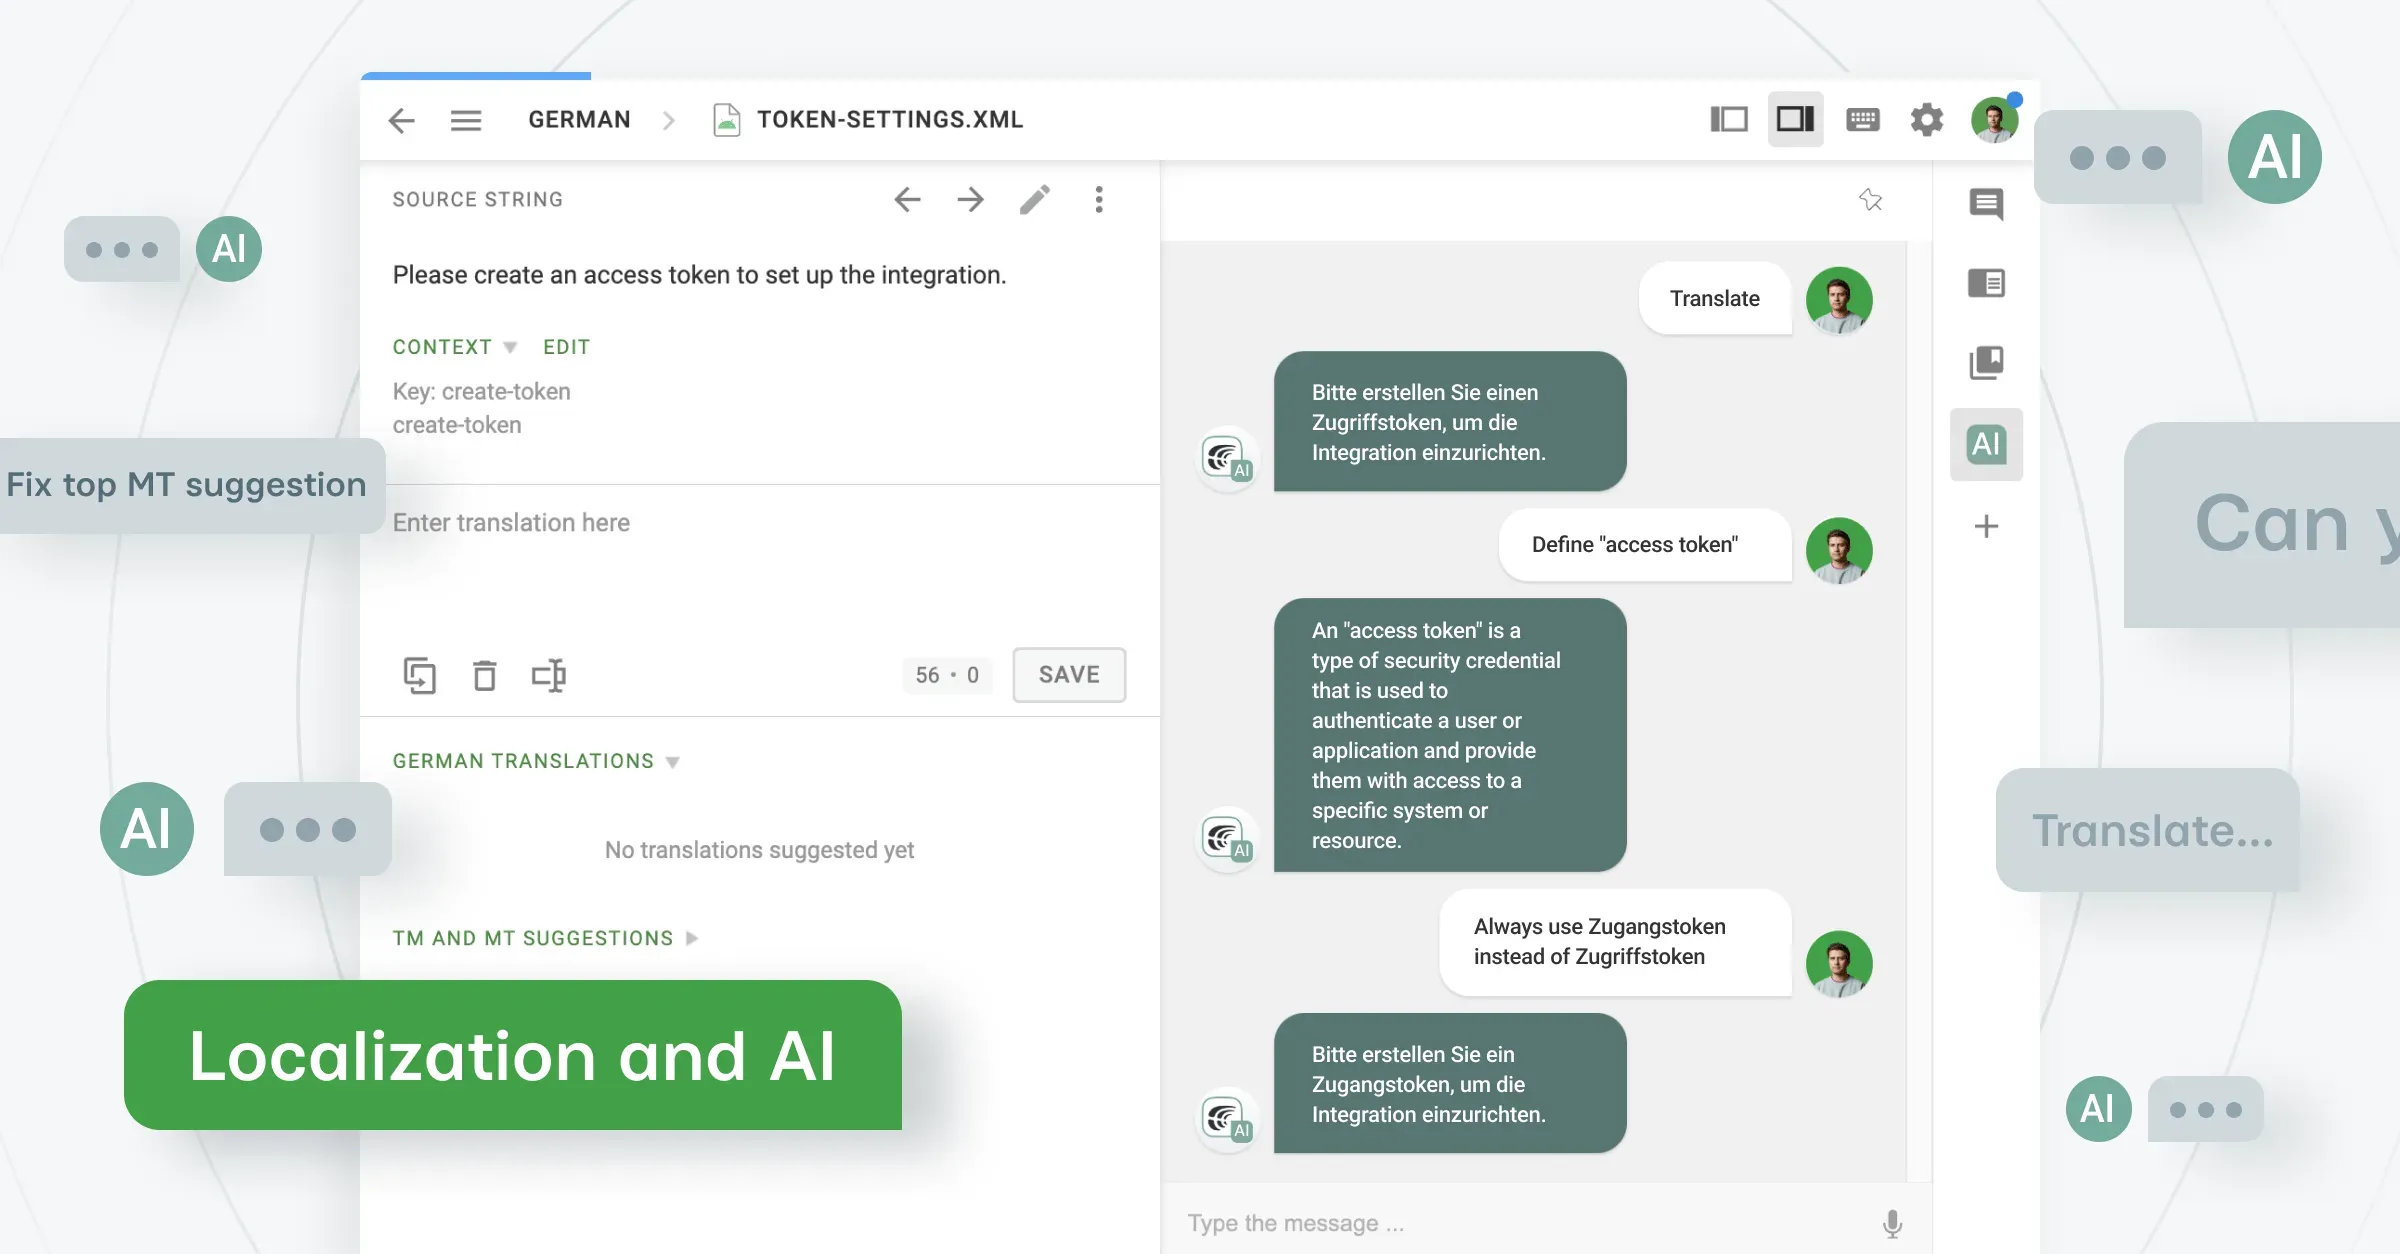This screenshot has width=2400, height=1254.
Task: Delete the translation using the trash icon
Action: [486, 675]
